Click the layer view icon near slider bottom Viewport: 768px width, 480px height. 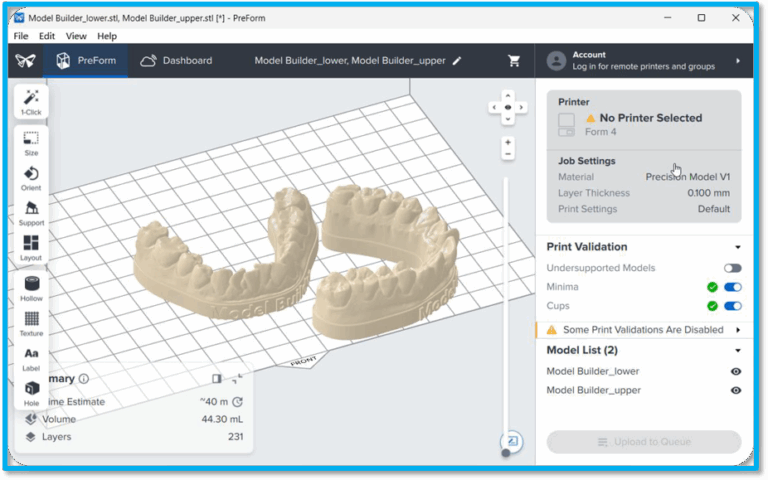pos(512,441)
